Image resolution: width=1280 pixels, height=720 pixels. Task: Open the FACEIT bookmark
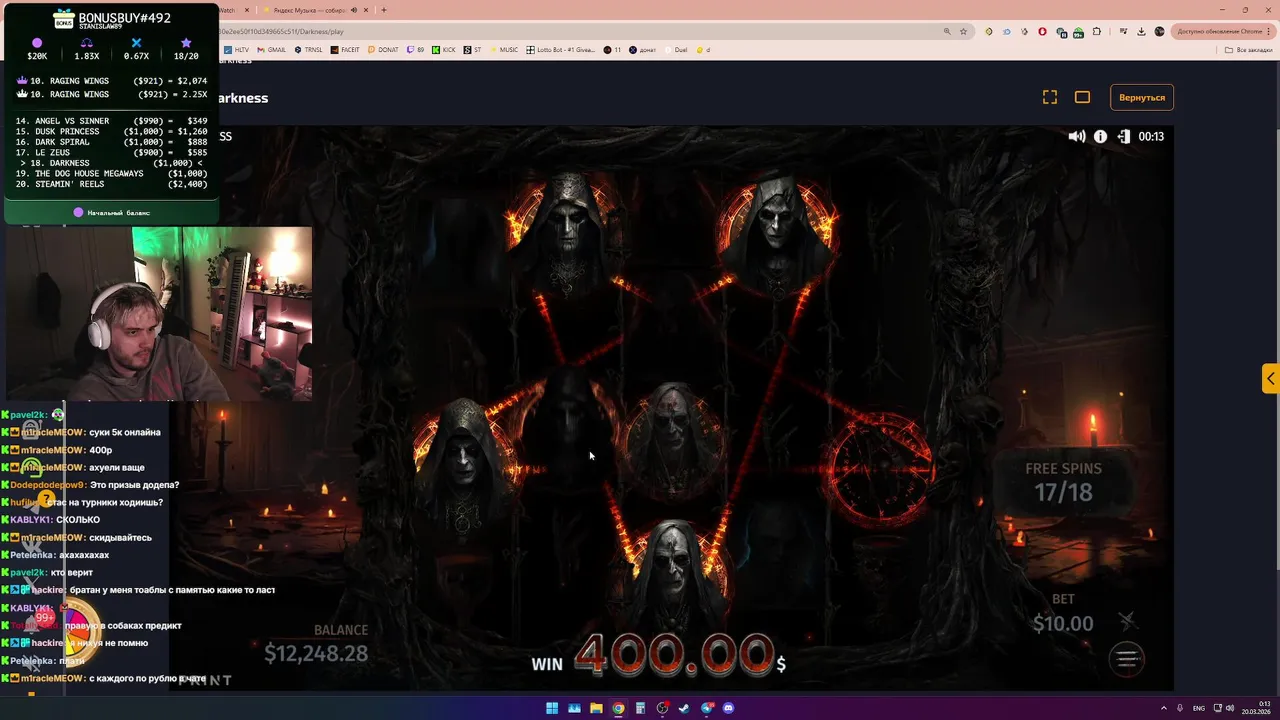[x=345, y=49]
